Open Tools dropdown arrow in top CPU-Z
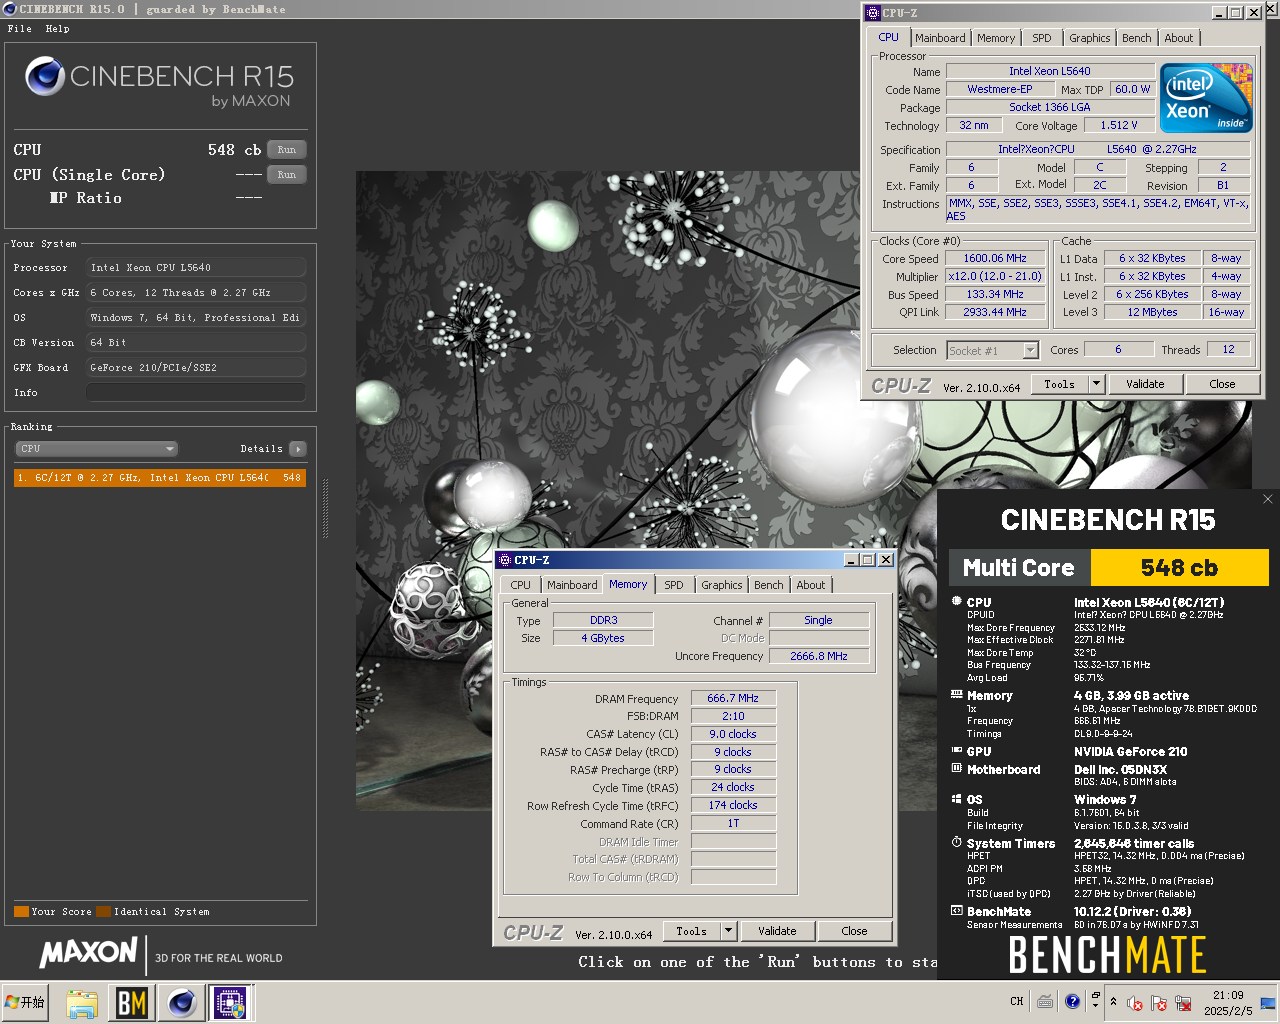Viewport: 1280px width, 1024px height. pyautogui.click(x=1096, y=384)
